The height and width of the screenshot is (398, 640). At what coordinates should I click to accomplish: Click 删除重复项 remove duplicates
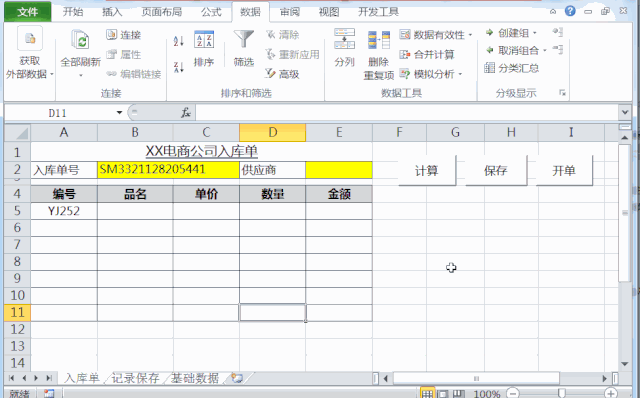(378, 55)
